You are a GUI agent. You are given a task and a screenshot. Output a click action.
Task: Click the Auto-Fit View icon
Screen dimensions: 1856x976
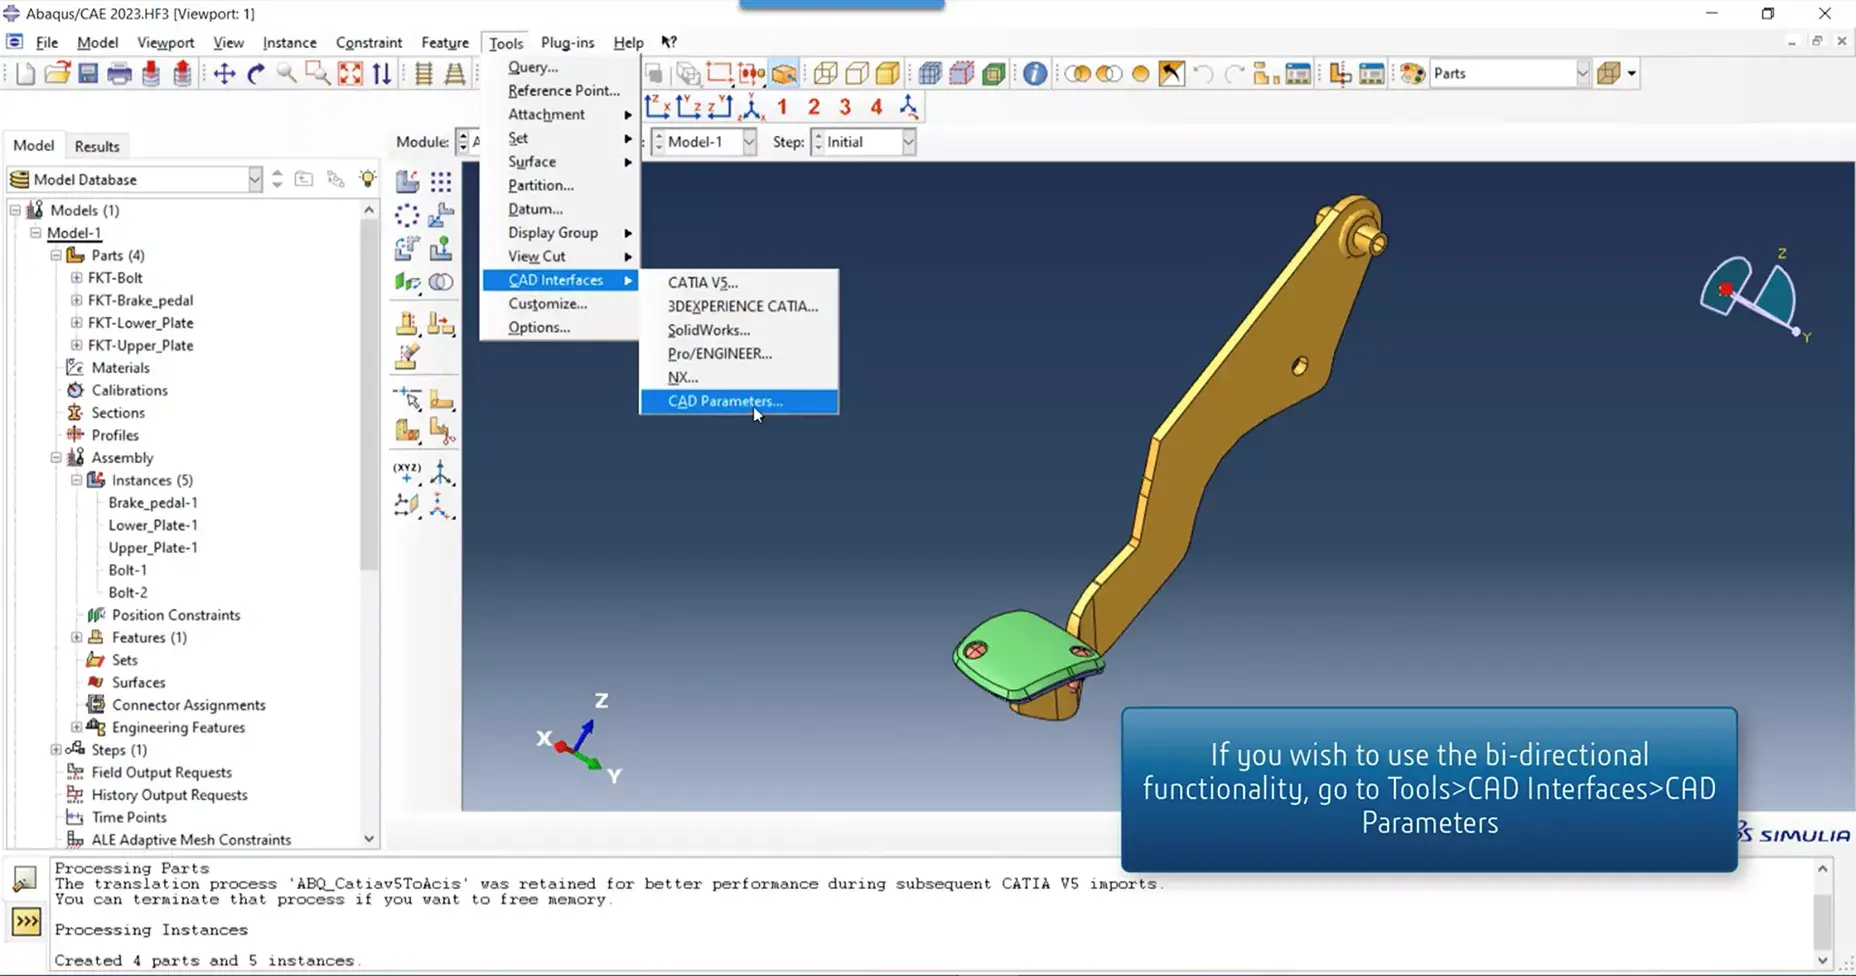350,74
